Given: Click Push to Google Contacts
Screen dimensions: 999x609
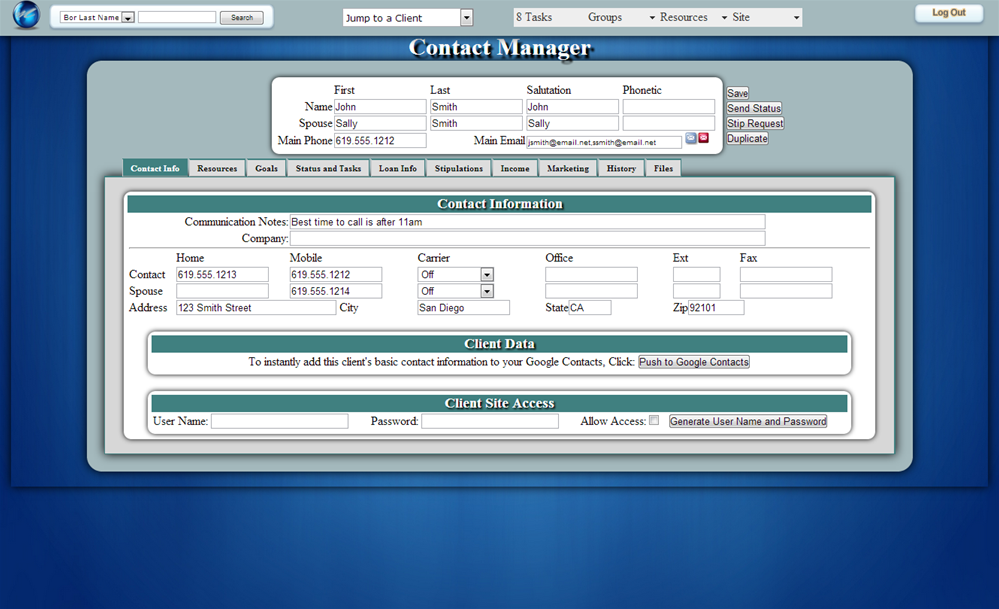Looking at the screenshot, I should tap(694, 362).
